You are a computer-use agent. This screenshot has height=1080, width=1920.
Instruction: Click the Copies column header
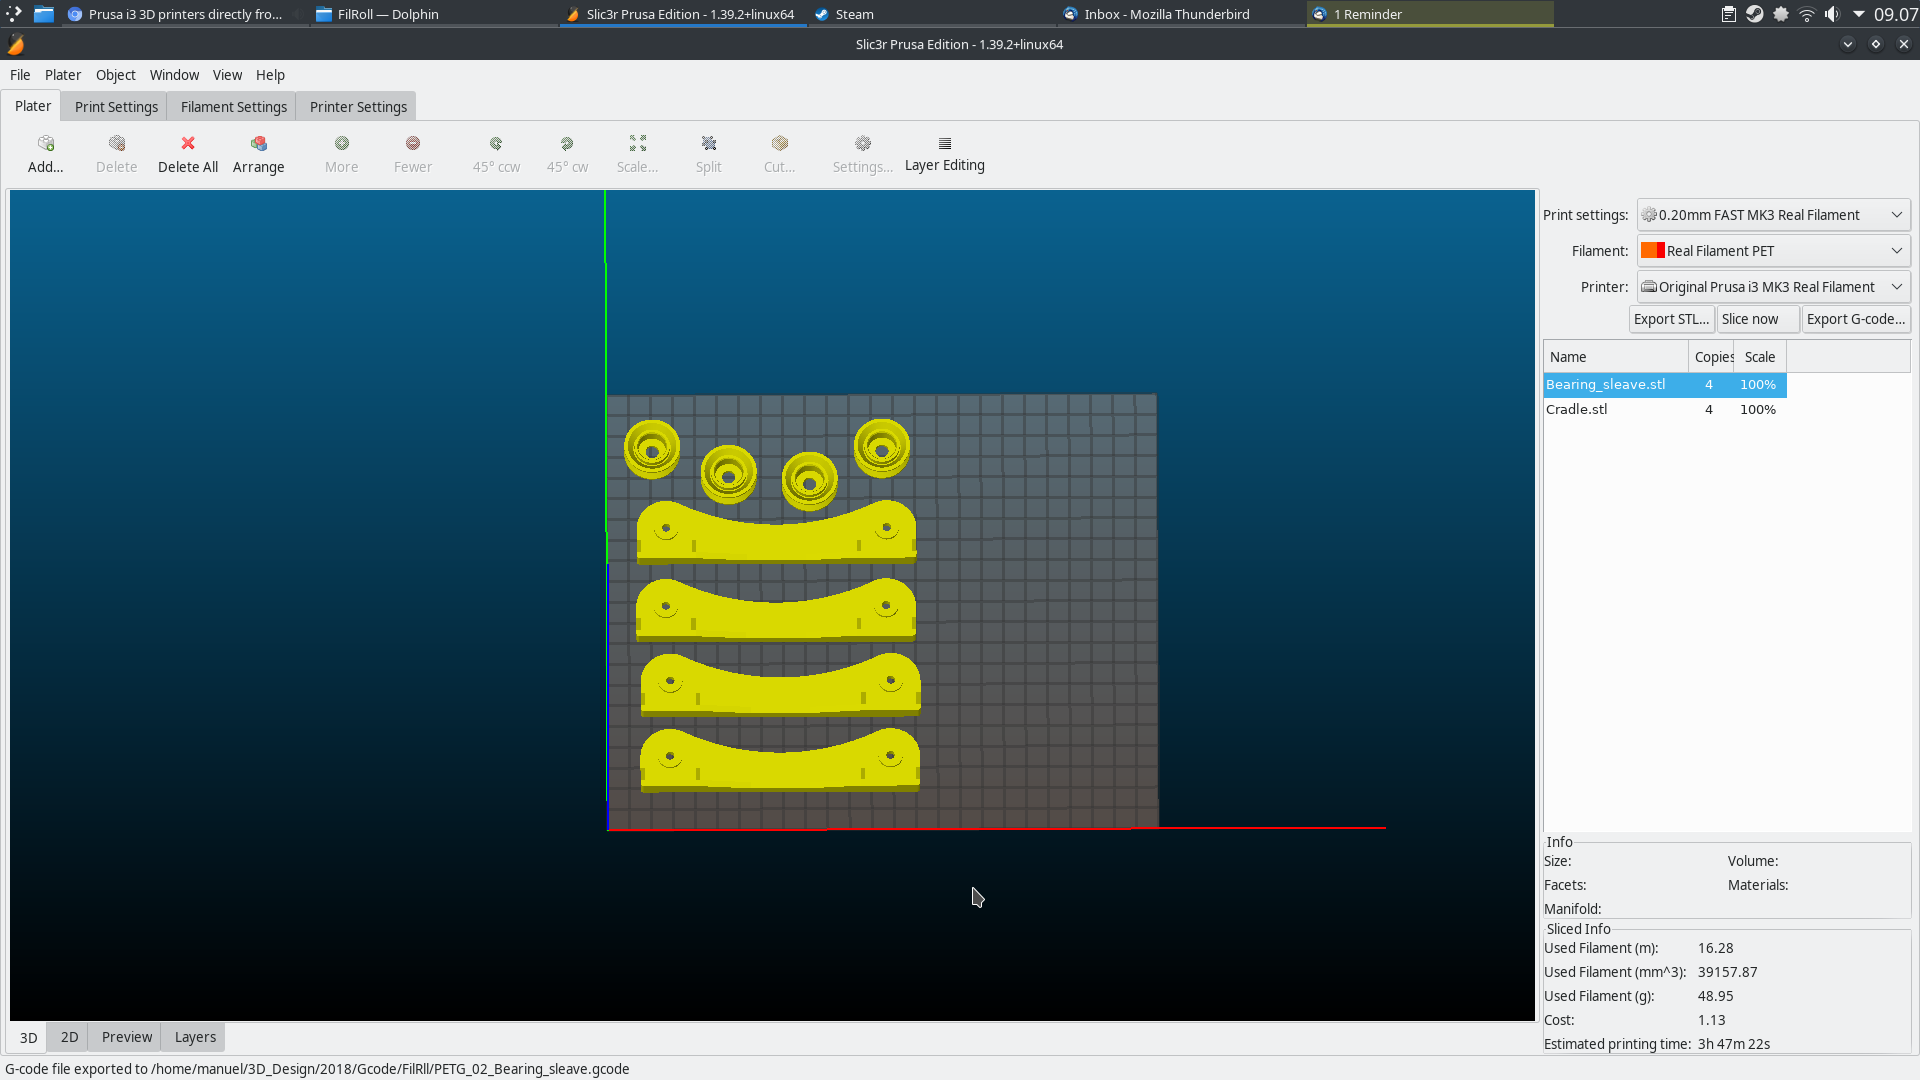tap(1711, 357)
